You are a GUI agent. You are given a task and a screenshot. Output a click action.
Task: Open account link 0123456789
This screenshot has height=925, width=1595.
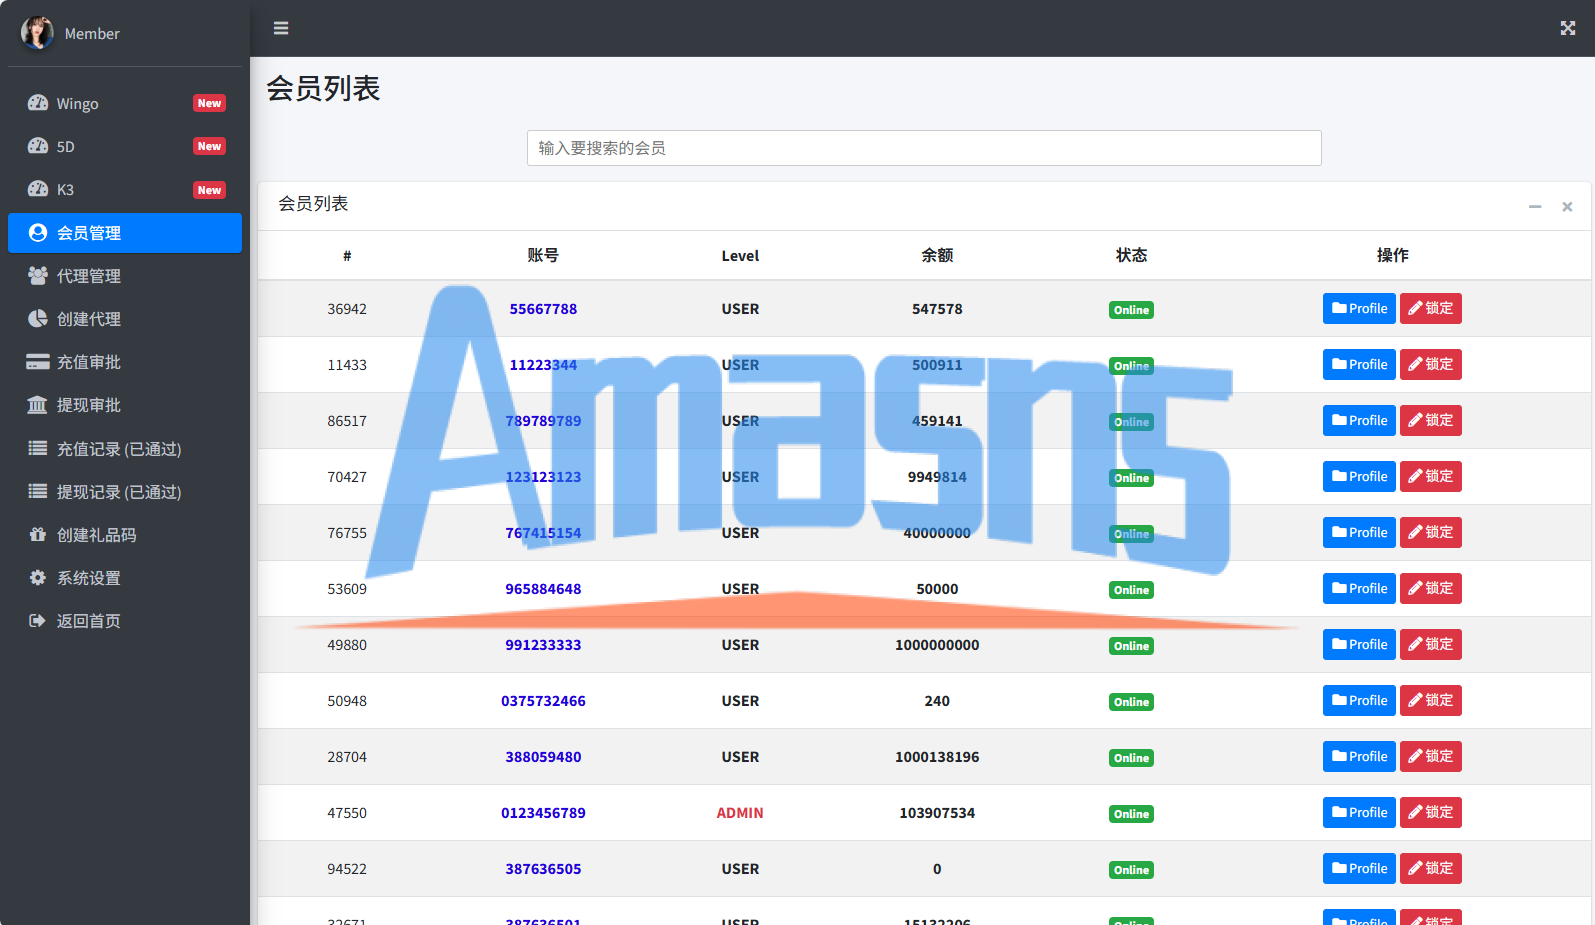tap(543, 813)
